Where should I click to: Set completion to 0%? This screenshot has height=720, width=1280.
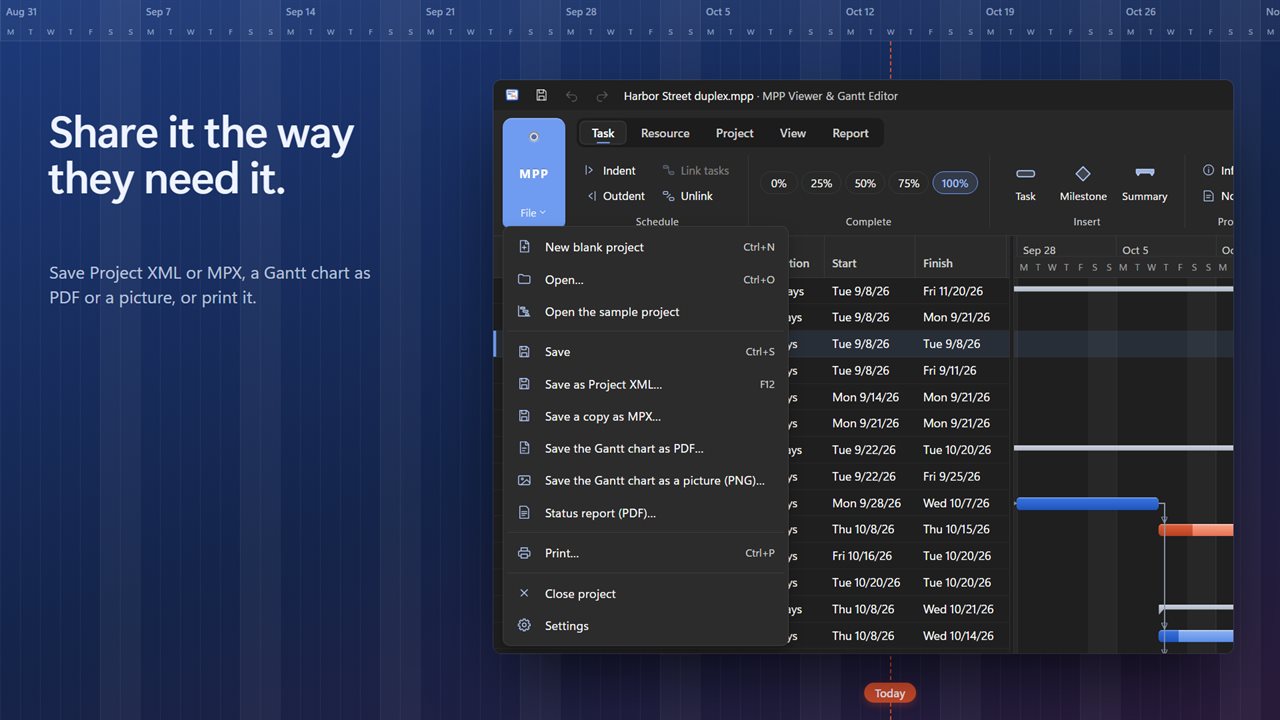pos(779,184)
